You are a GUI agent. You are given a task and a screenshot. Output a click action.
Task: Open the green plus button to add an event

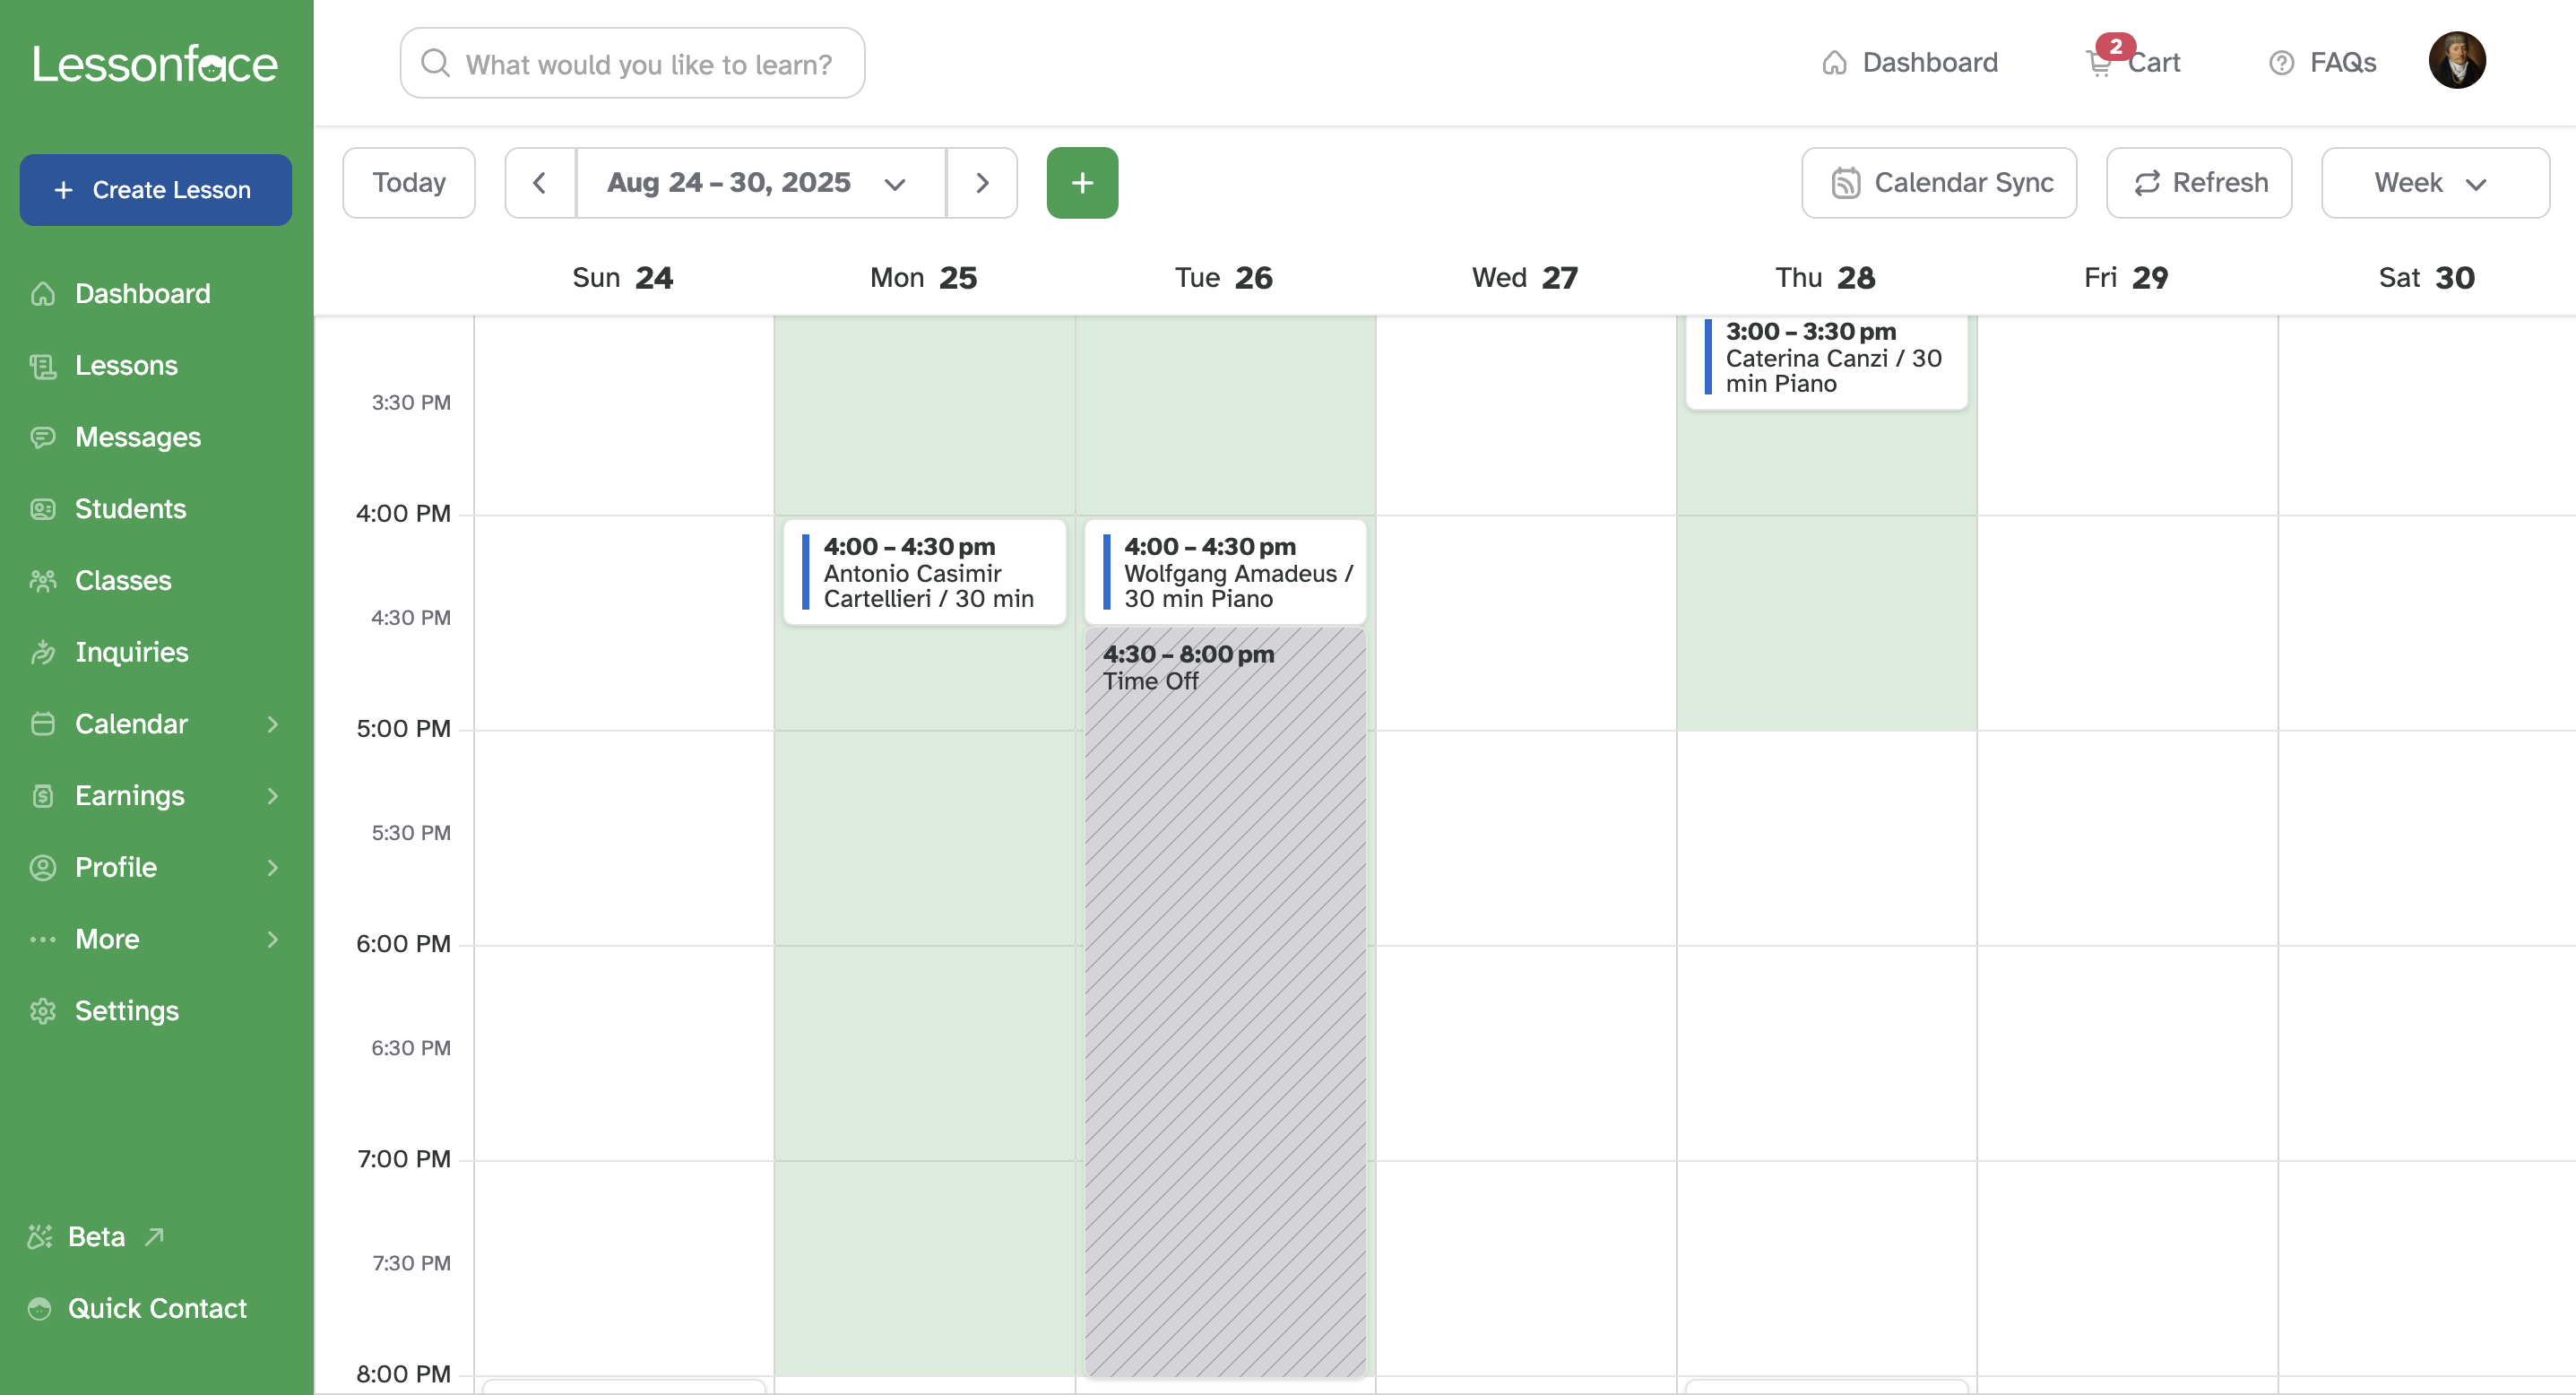[x=1082, y=182]
